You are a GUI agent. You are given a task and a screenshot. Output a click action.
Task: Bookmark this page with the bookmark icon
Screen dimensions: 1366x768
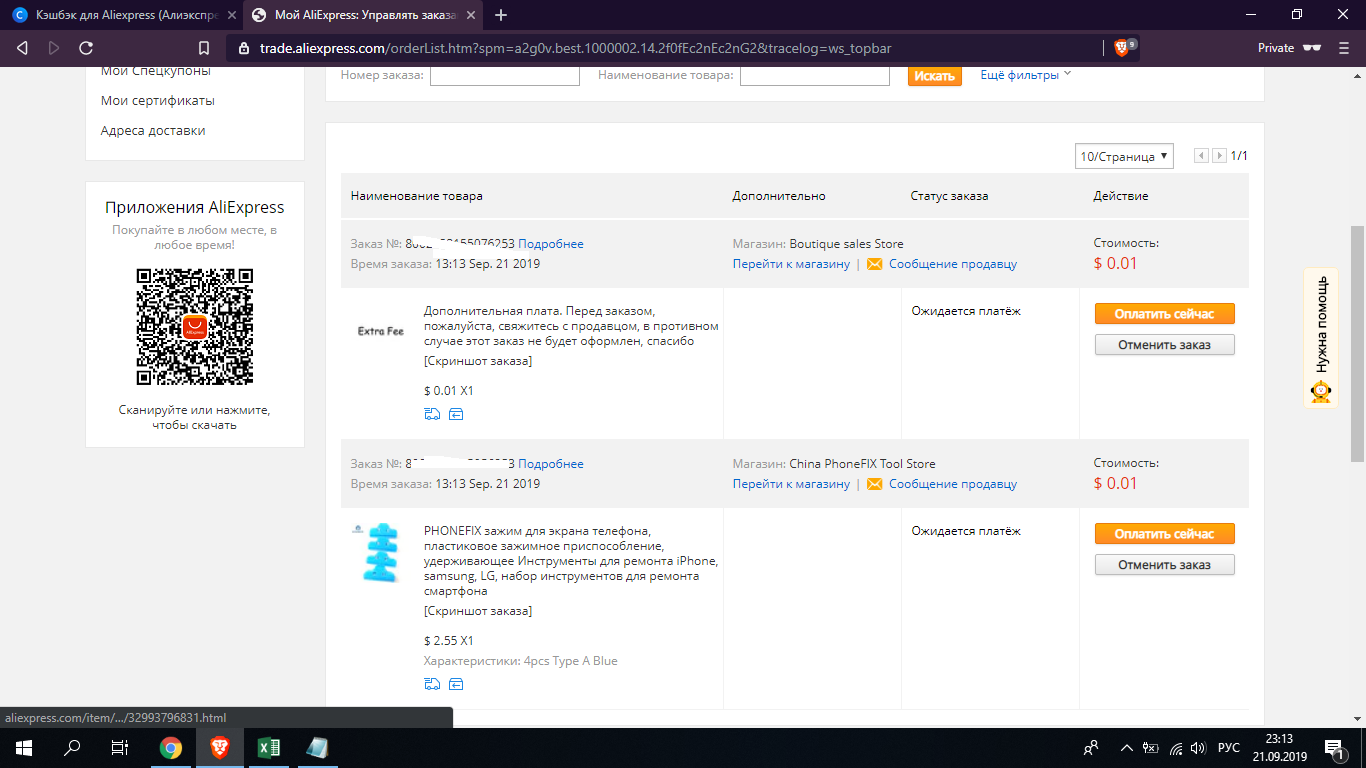click(204, 48)
